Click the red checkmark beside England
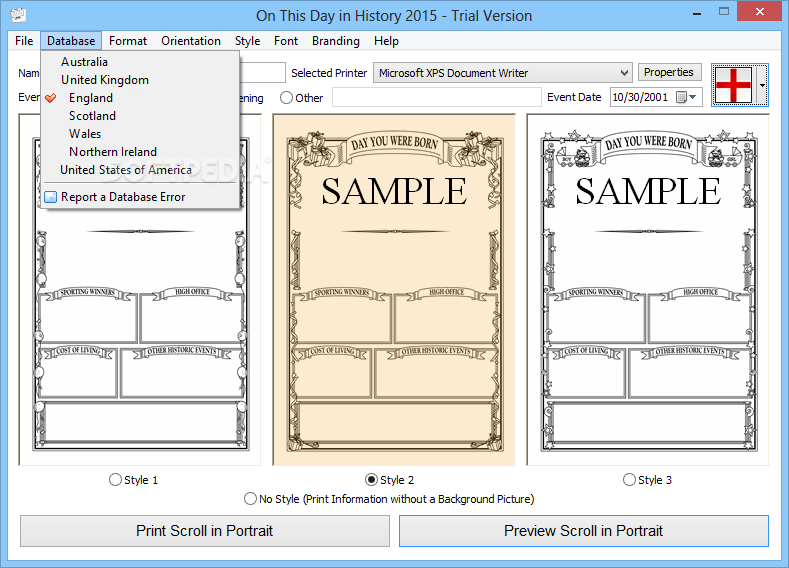Image resolution: width=789 pixels, height=568 pixels. (50, 98)
